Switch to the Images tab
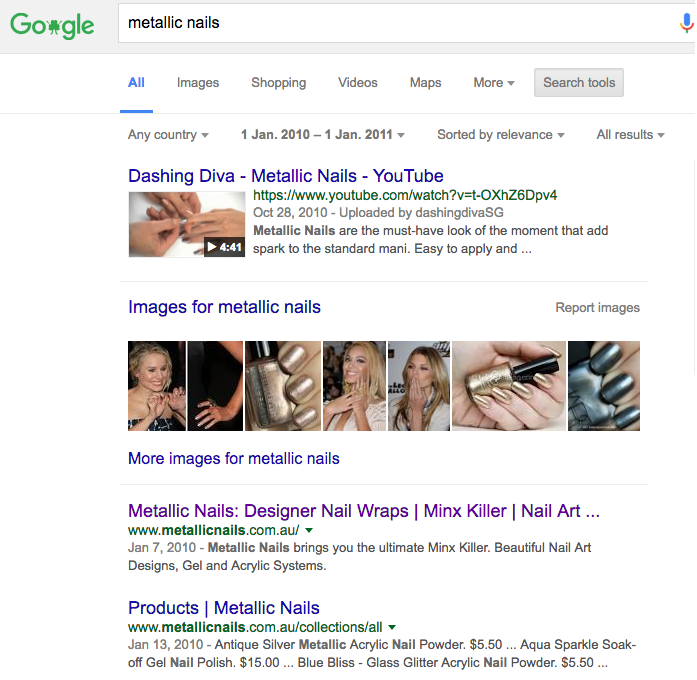 (x=198, y=83)
